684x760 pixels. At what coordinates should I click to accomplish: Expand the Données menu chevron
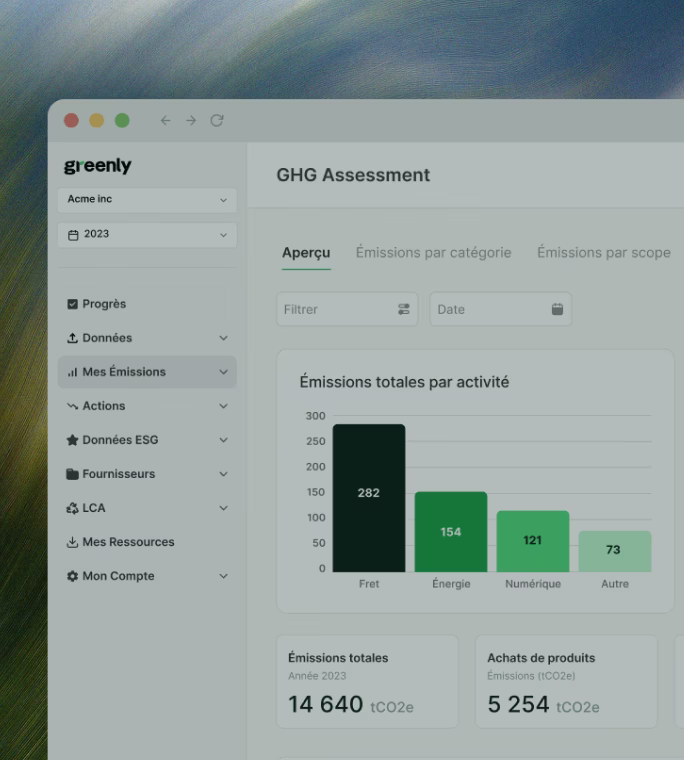click(223, 338)
